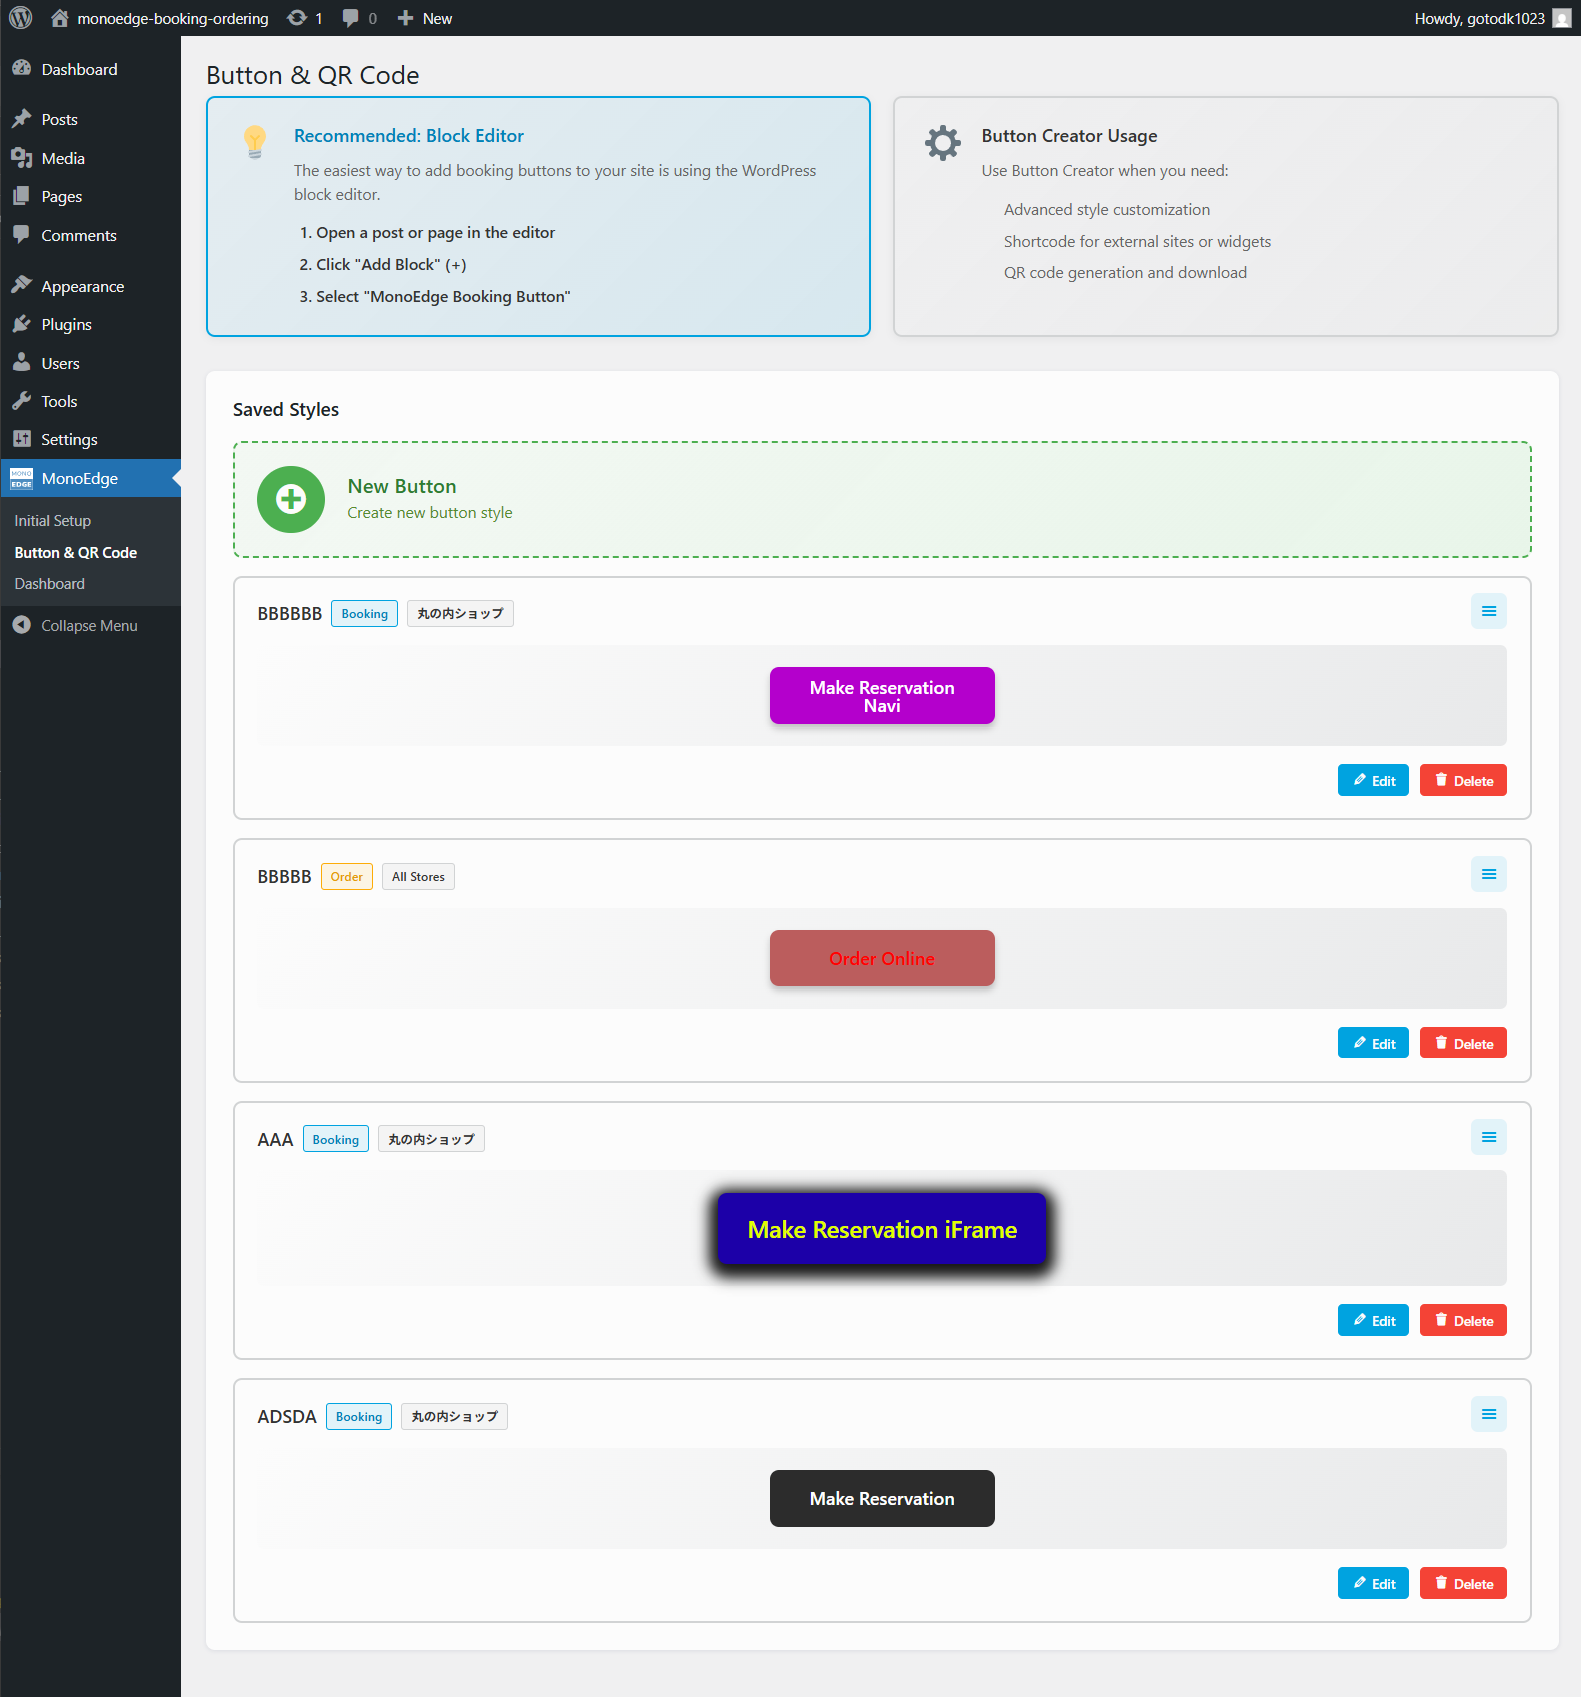This screenshot has height=1697, width=1581.
Task: Open the ADSDA card menu icon
Action: point(1488,1414)
